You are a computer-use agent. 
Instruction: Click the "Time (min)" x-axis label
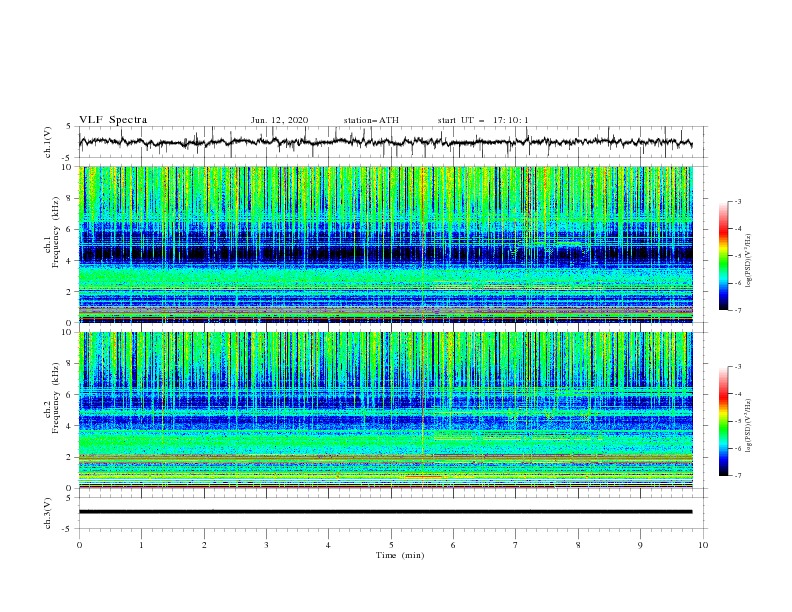tap(400, 555)
